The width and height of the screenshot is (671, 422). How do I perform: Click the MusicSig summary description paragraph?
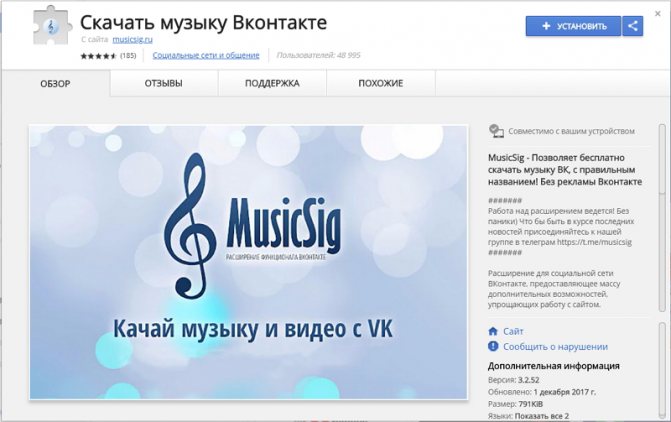[x=565, y=169]
